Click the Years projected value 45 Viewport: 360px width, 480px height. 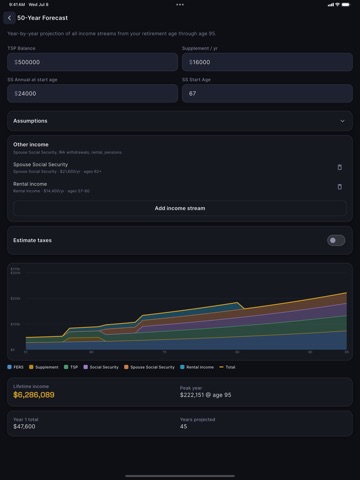point(183,427)
